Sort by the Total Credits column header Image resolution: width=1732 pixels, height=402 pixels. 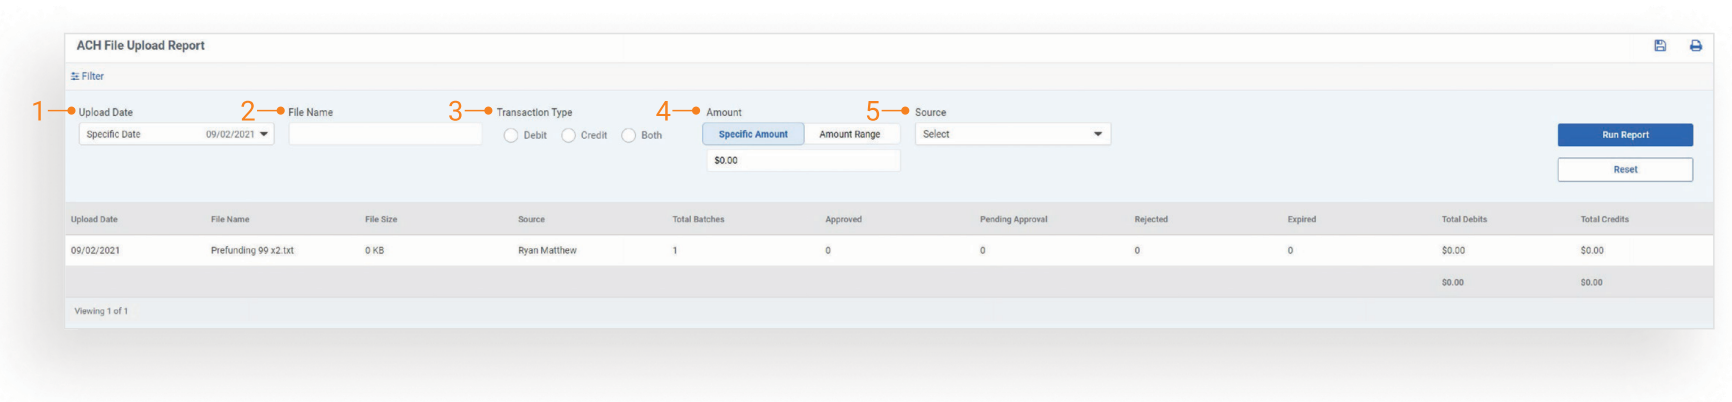click(x=1604, y=219)
